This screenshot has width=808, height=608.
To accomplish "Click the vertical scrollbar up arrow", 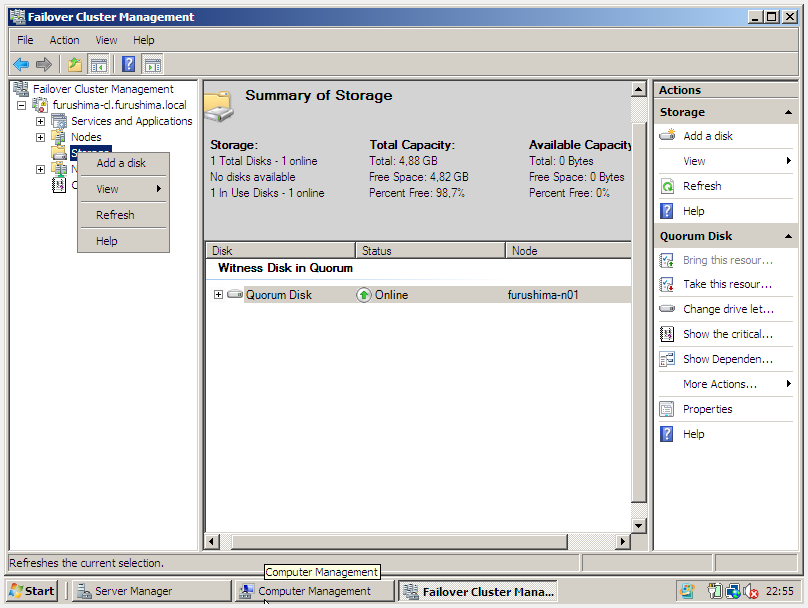I will (x=638, y=90).
